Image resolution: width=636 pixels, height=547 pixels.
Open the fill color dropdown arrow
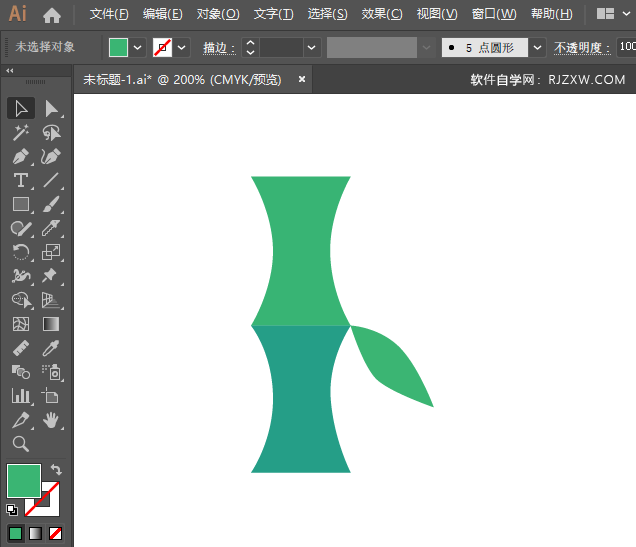tap(137, 47)
